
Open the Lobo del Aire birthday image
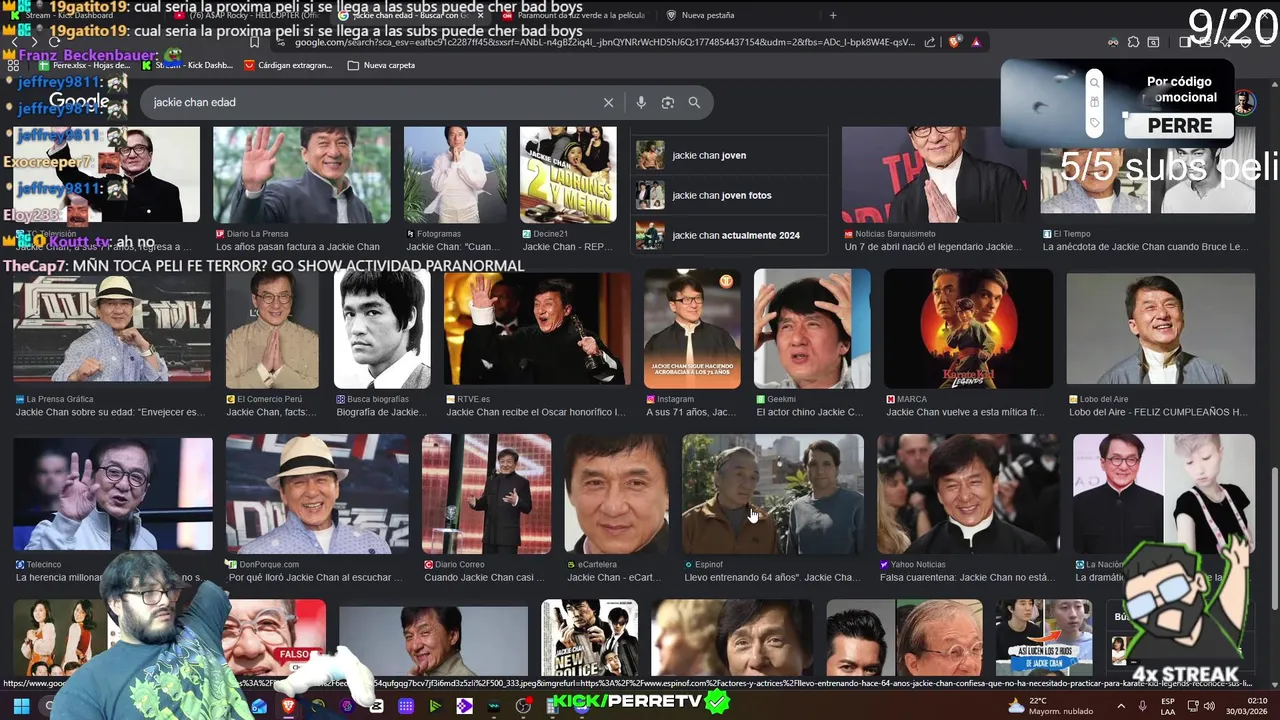click(1160, 329)
